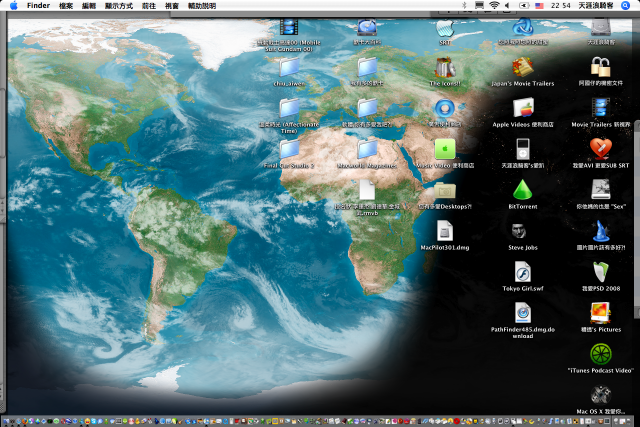Select the Affectionate Time folder
This screenshot has height=427, width=640.
coord(289,108)
